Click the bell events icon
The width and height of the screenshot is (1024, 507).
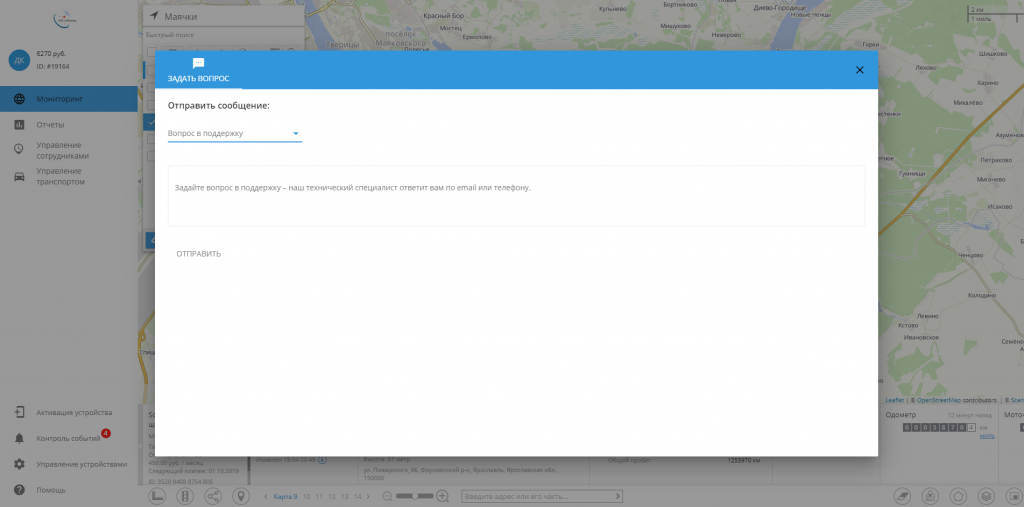point(20,438)
